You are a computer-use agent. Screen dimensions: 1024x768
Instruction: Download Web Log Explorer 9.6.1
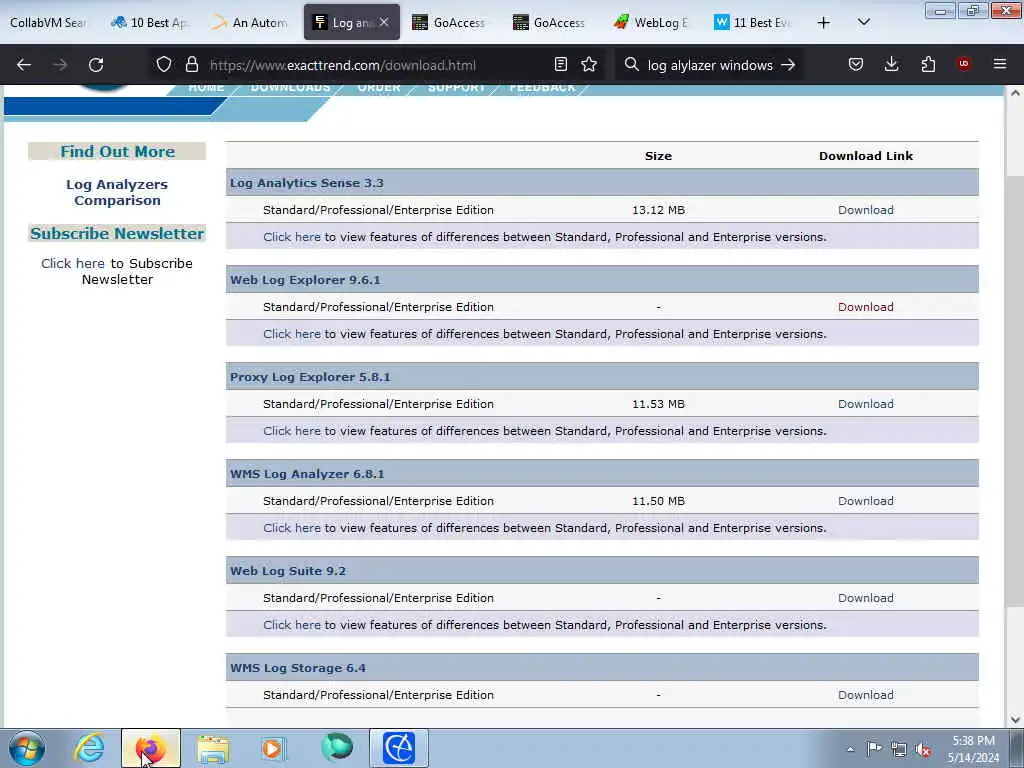click(865, 306)
